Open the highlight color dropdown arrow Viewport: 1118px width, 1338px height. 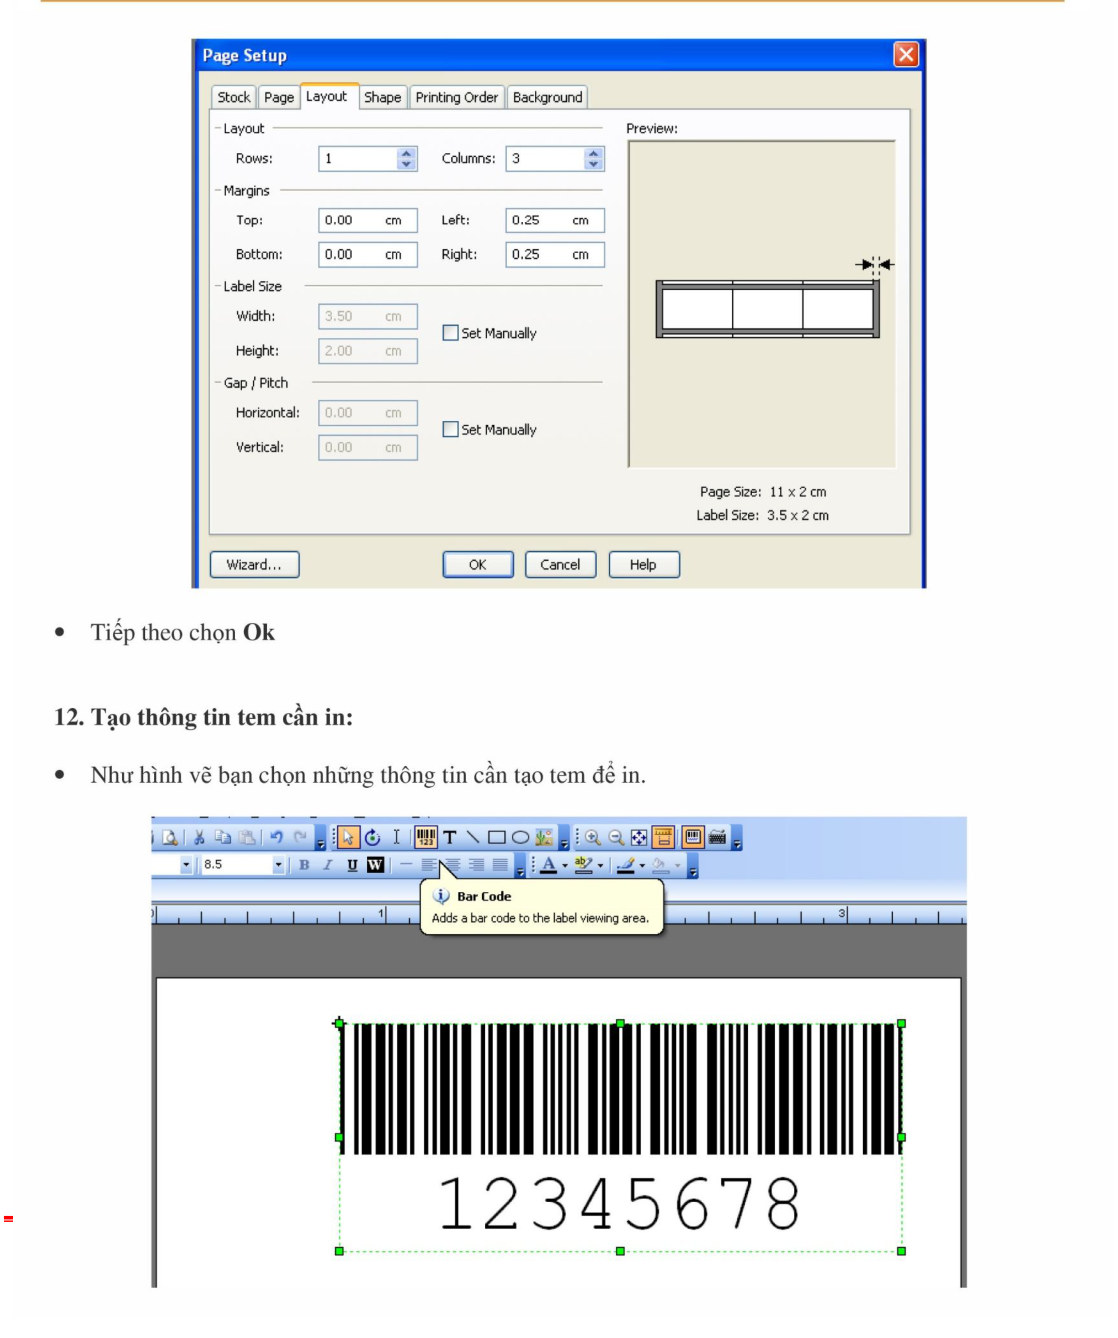(600, 866)
